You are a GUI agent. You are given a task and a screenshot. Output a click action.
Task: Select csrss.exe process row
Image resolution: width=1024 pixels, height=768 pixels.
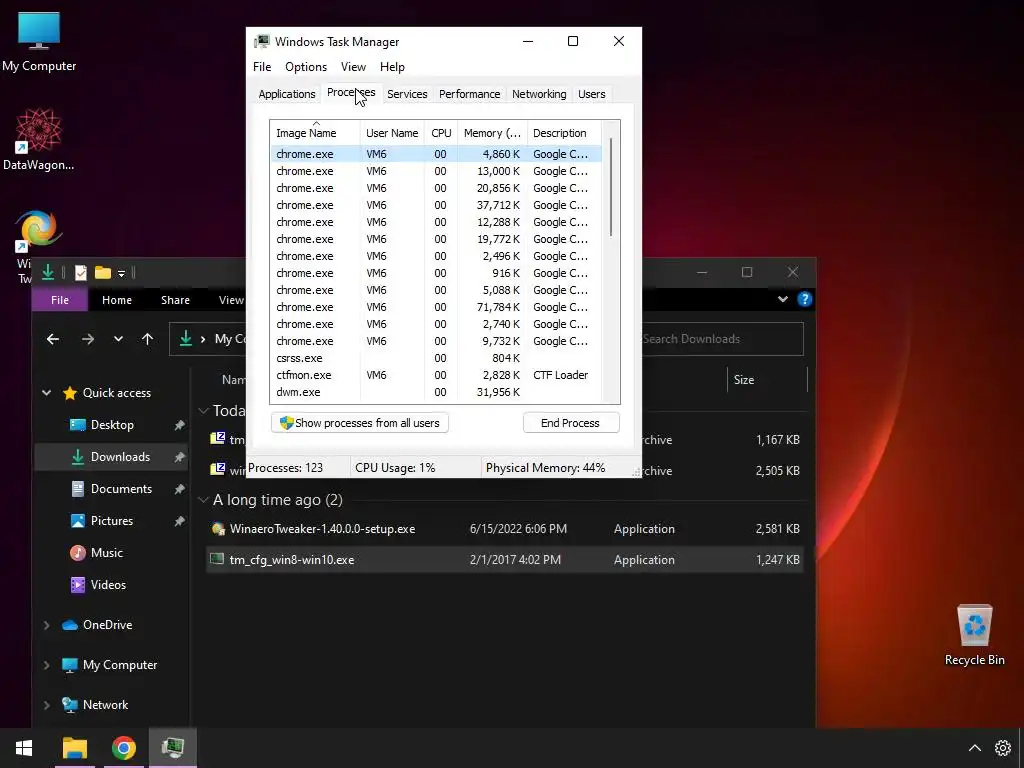coord(435,358)
